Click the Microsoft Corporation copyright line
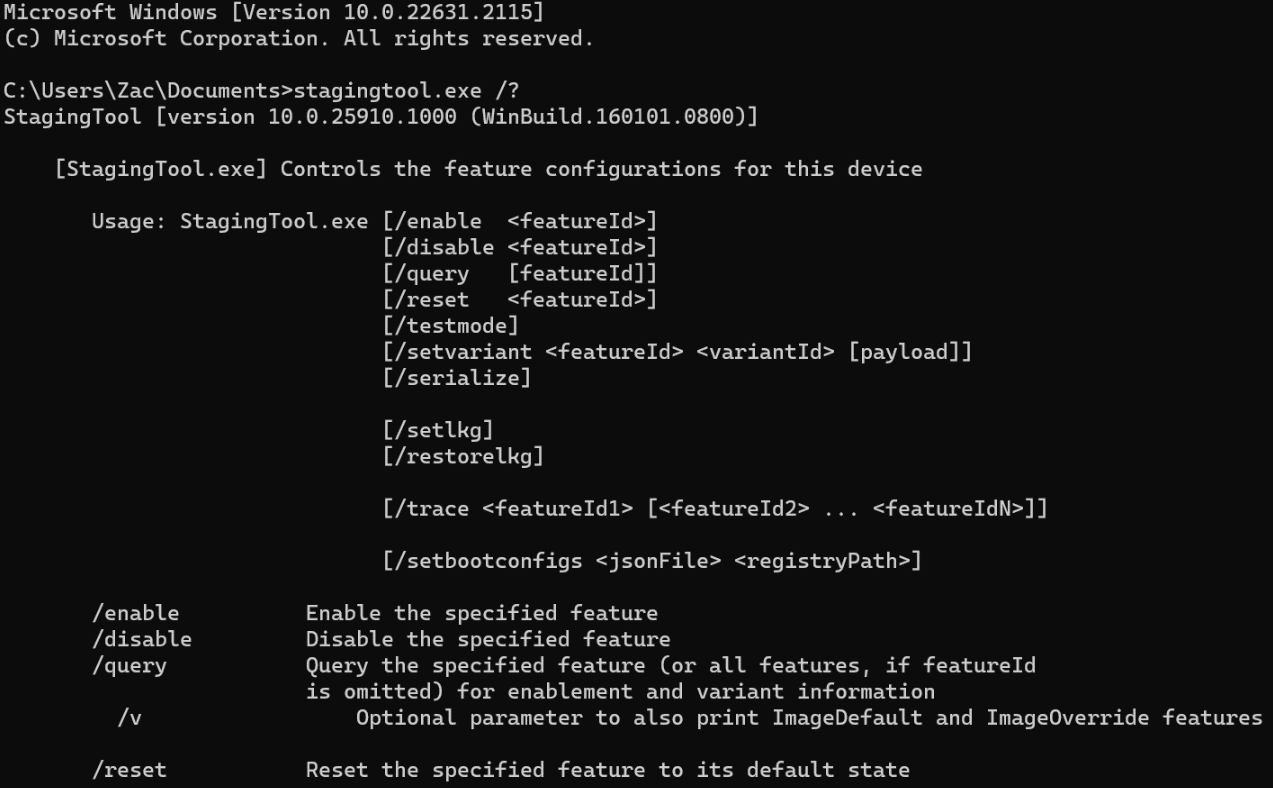The image size is (1273, 788). (x=299, y=39)
